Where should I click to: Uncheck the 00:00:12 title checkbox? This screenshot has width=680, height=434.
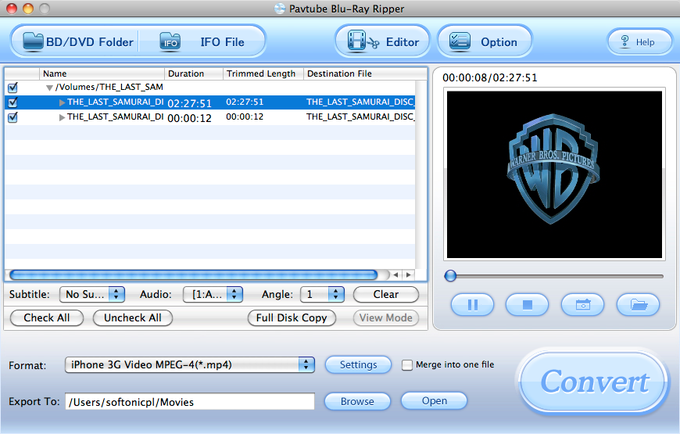click(x=13, y=117)
